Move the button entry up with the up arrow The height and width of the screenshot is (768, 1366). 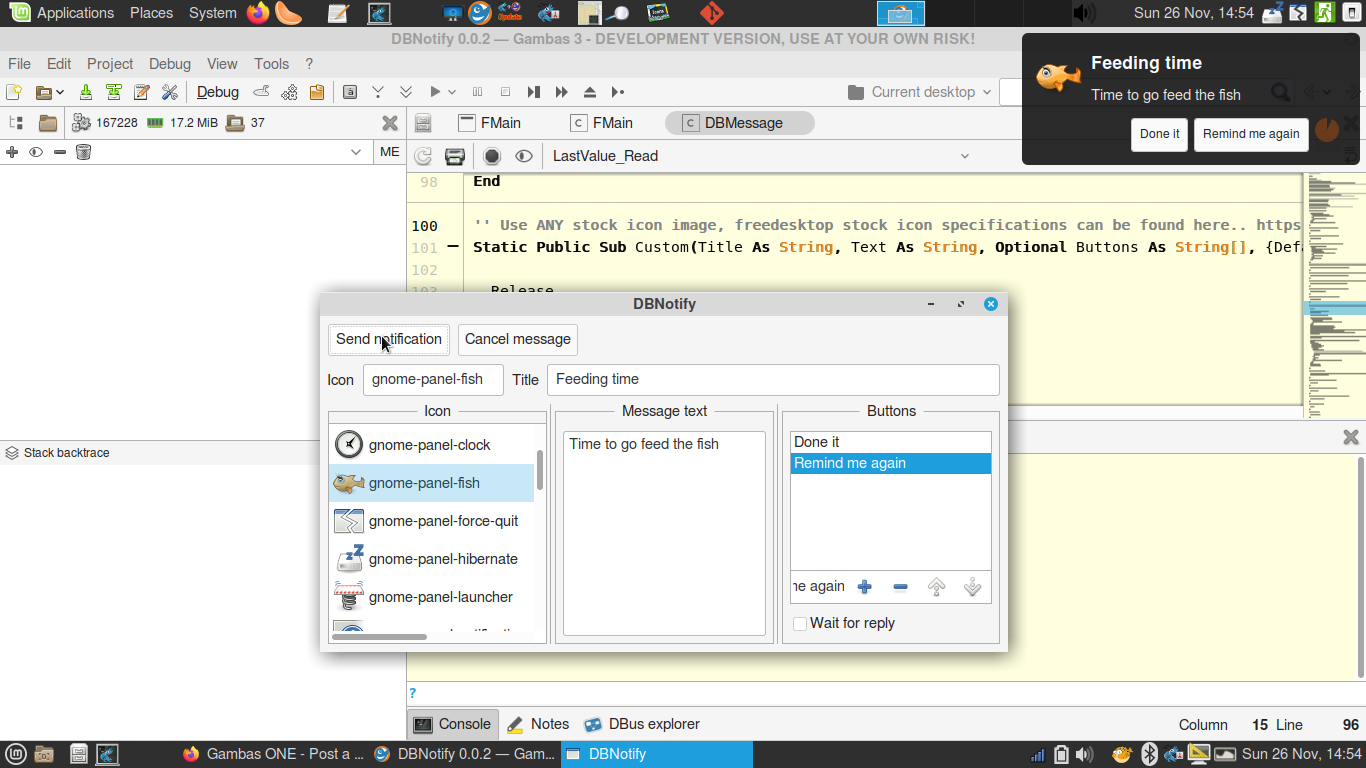(x=936, y=587)
